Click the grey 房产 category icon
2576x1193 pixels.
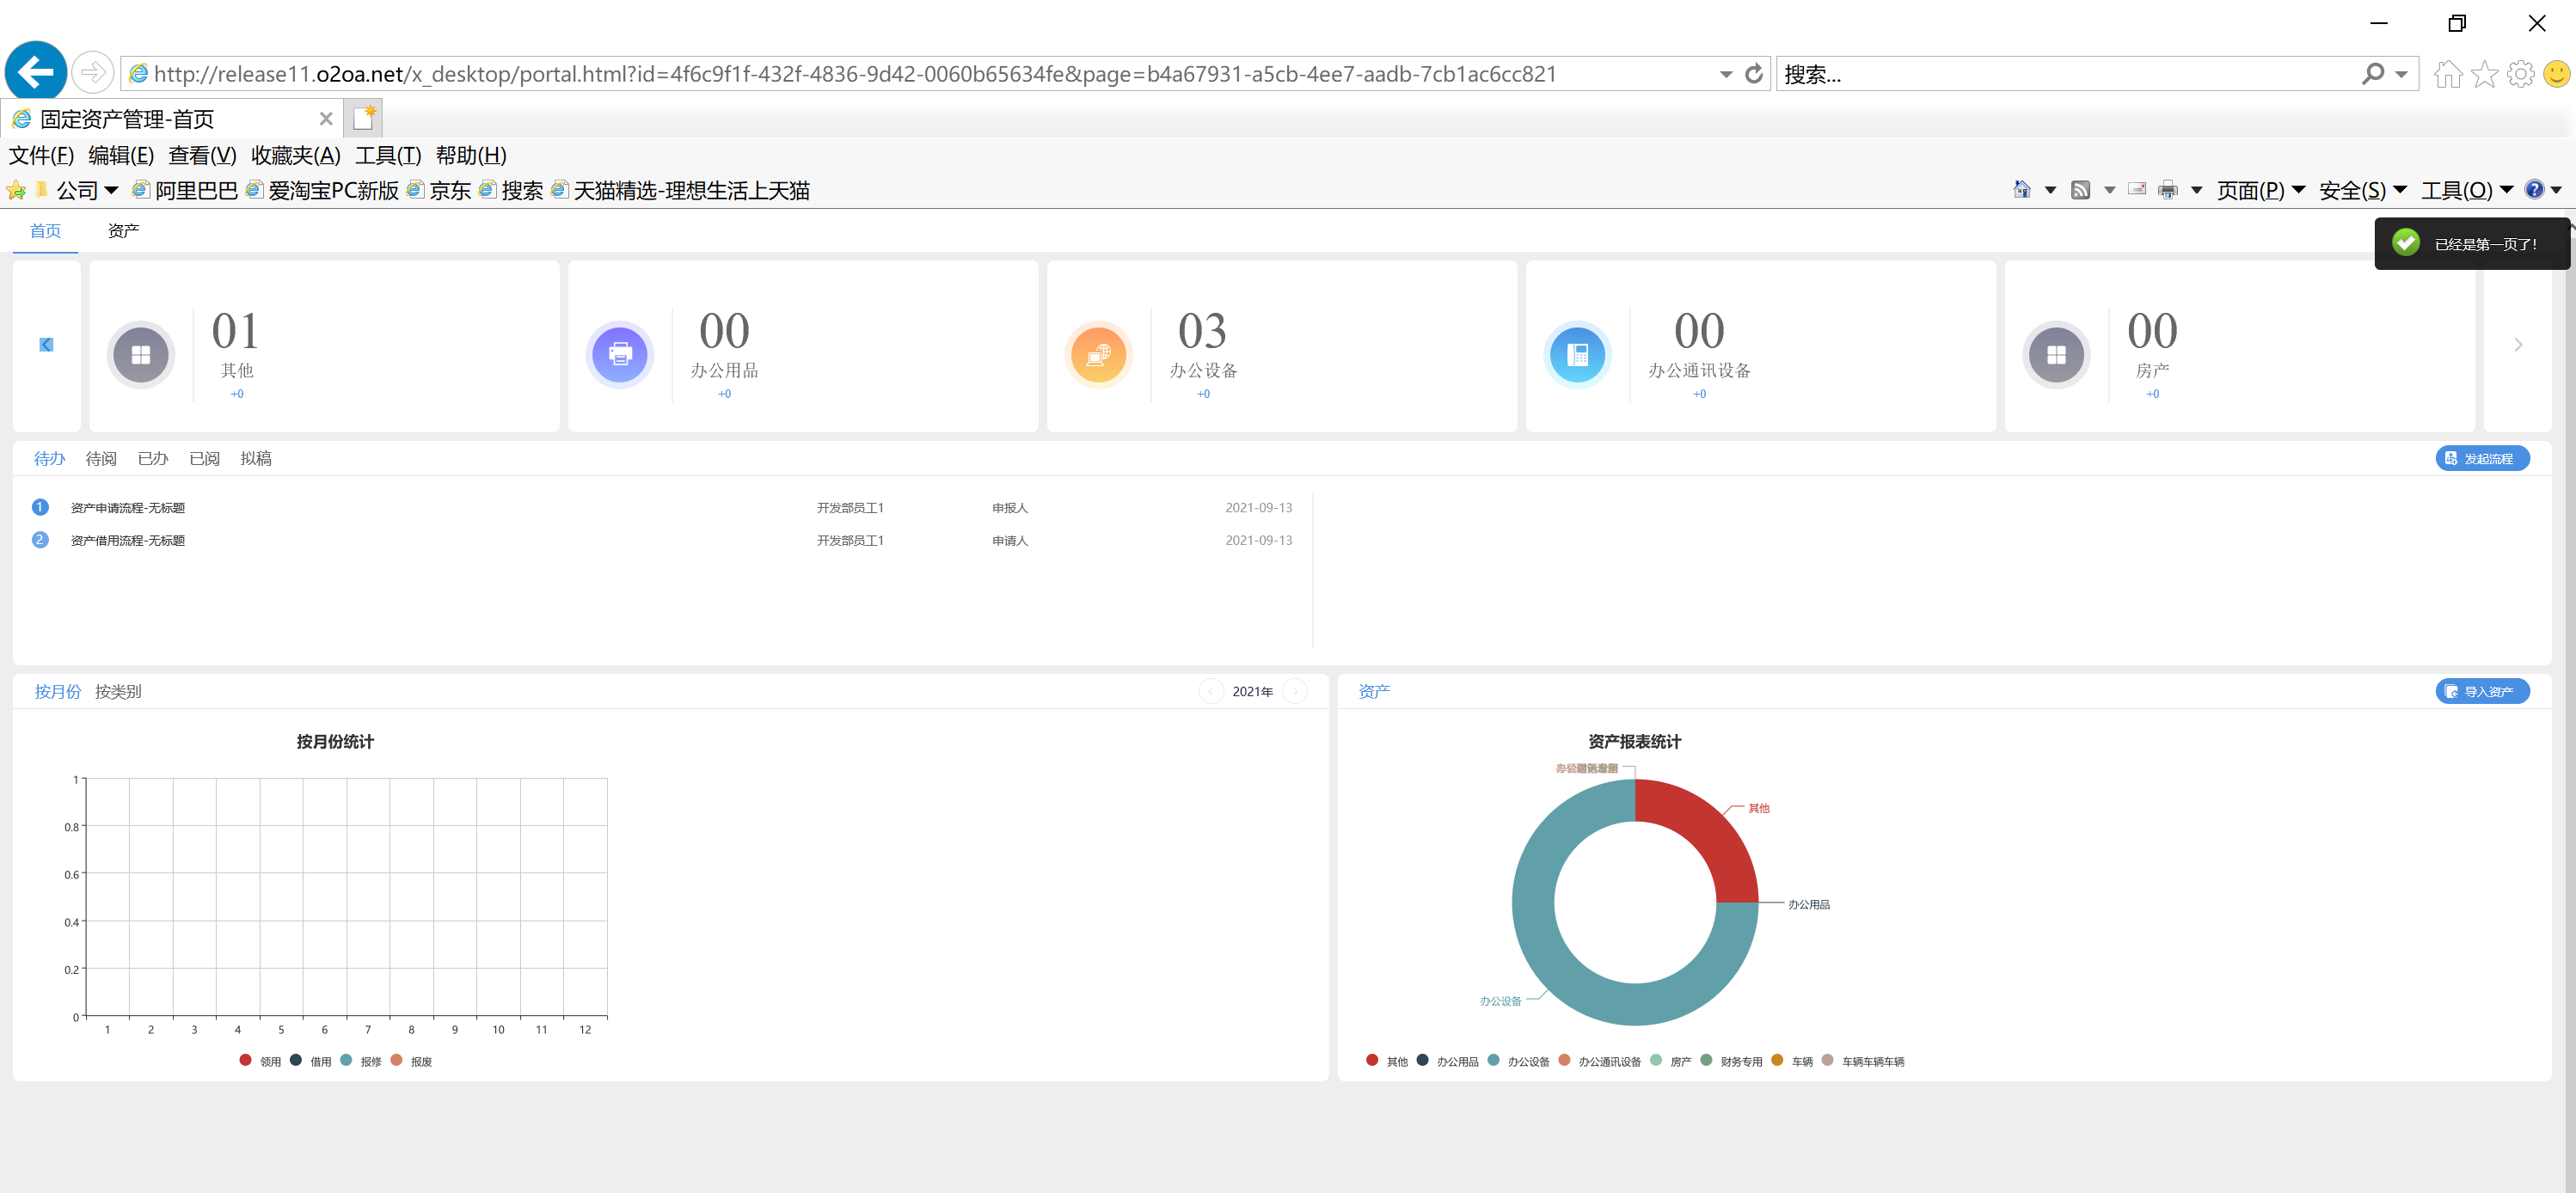[x=2056, y=354]
